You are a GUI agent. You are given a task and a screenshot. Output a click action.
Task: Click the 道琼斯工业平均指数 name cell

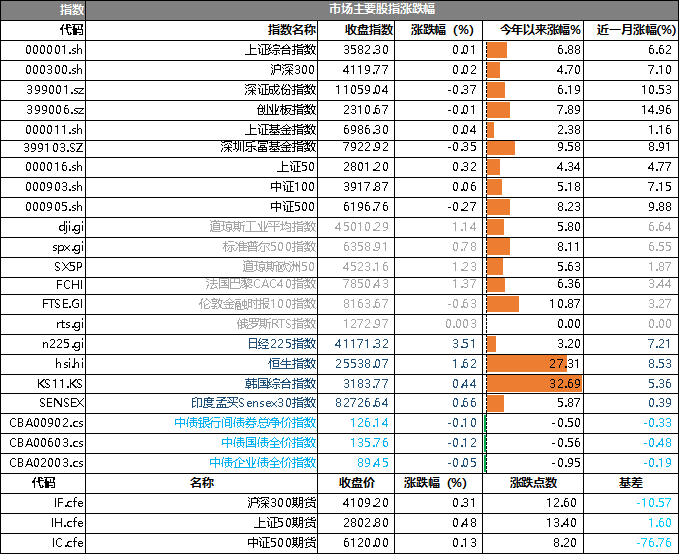(202, 227)
